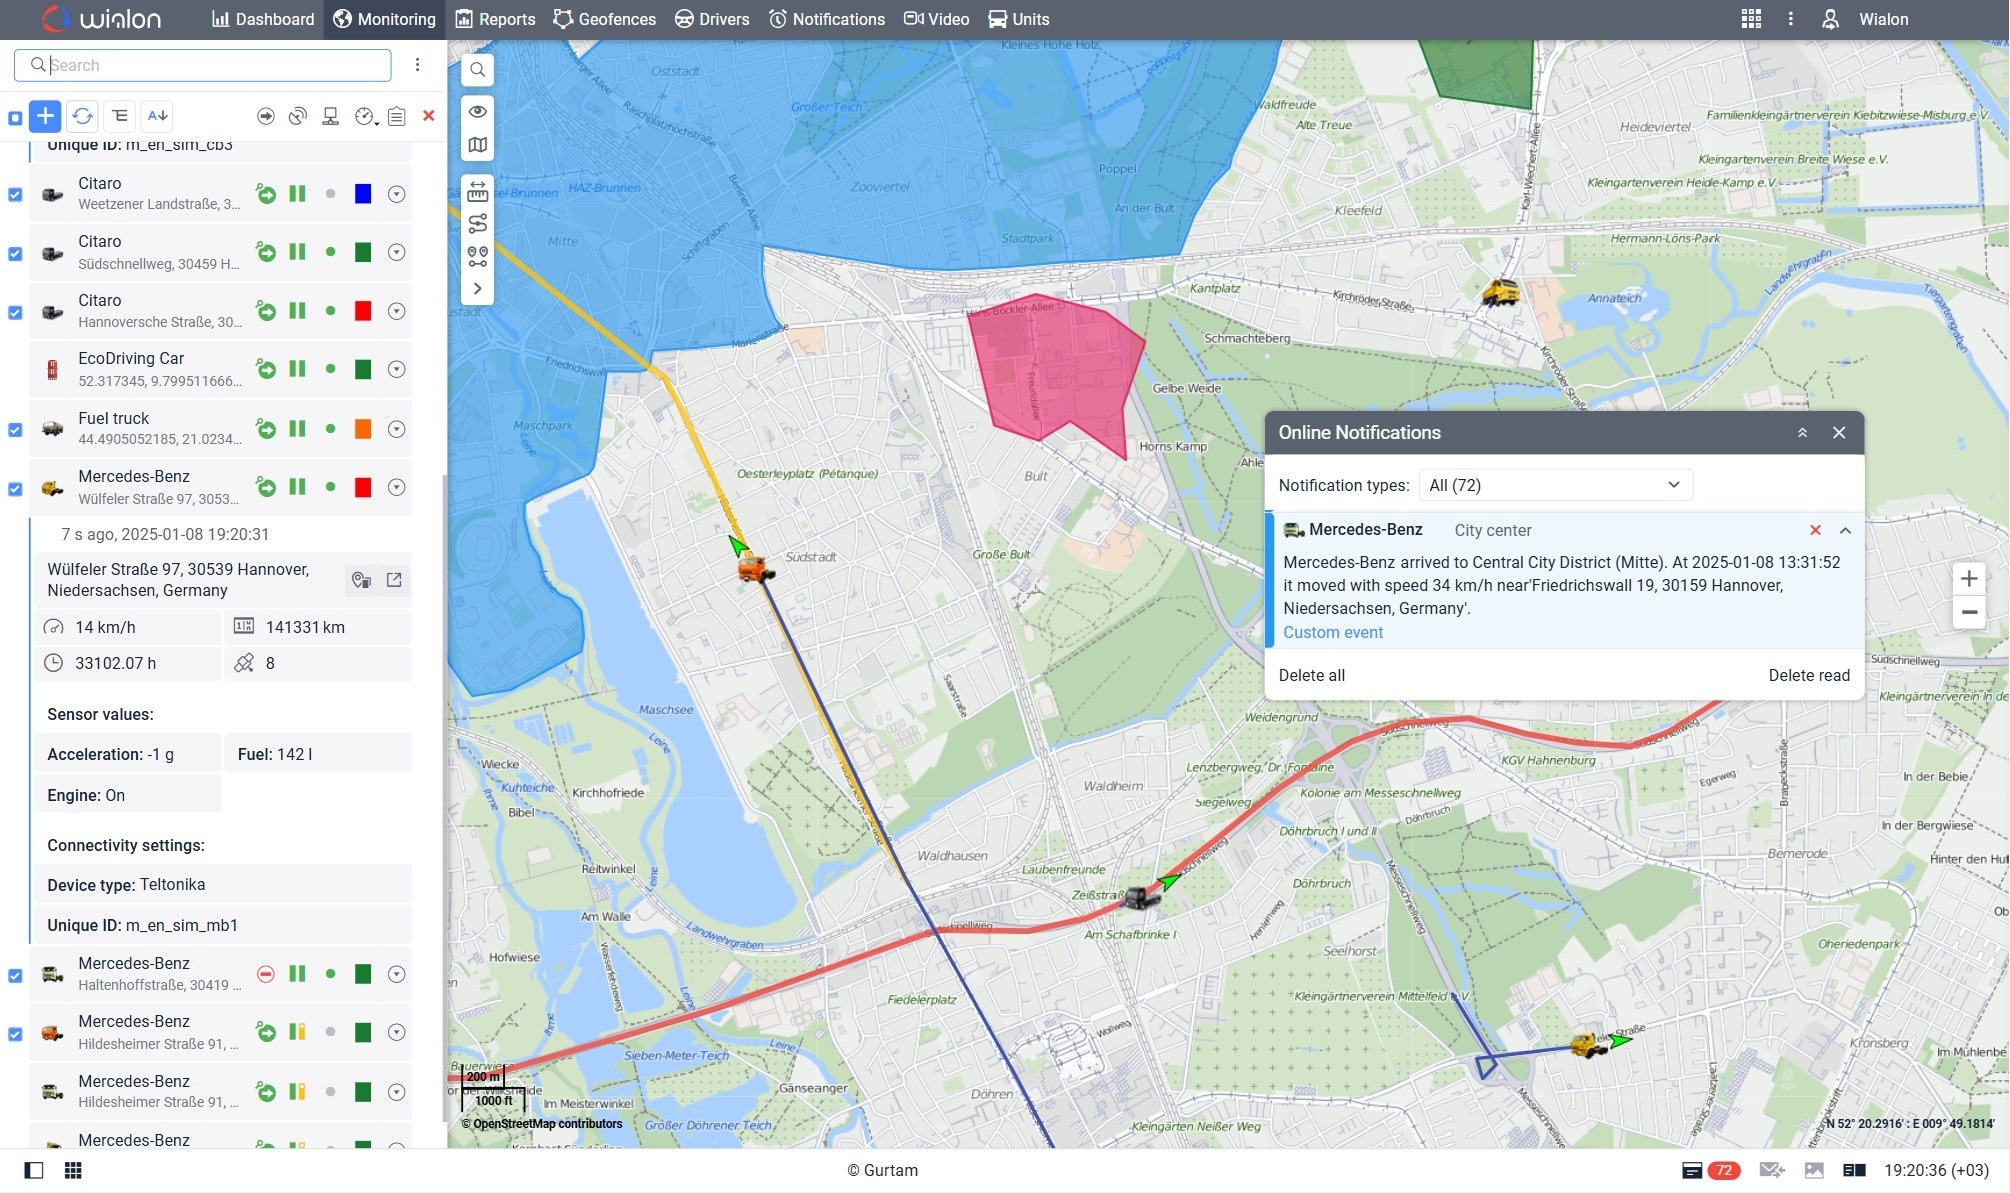Click the zoom out button on map
This screenshot has width=2010, height=1193.
coord(1972,612)
